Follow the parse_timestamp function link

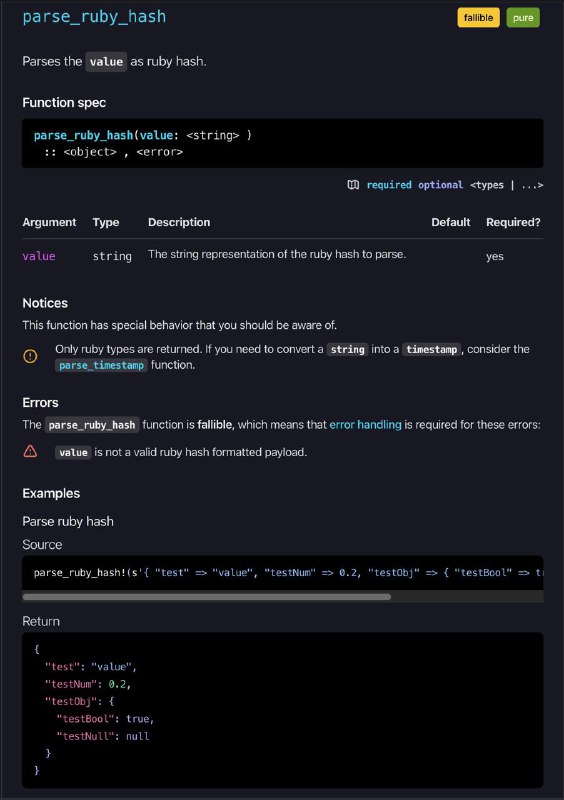click(x=101, y=365)
